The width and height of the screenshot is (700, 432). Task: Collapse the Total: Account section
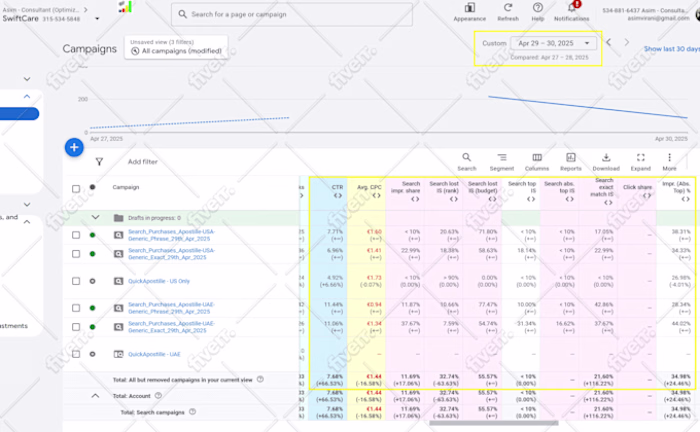pos(96,395)
